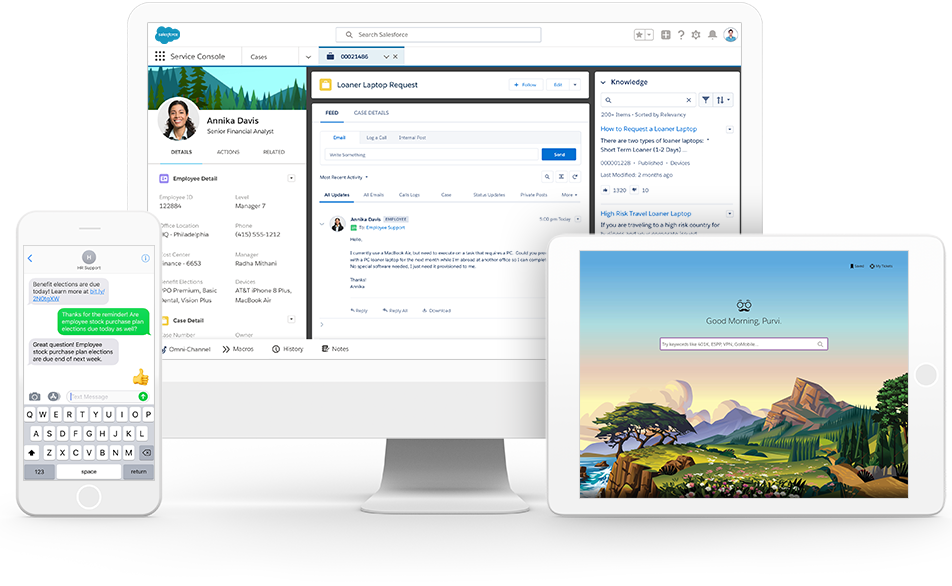Tap the info icon in HR Support chat
Viewport: 952px width, 586px height.
pyautogui.click(x=146, y=258)
